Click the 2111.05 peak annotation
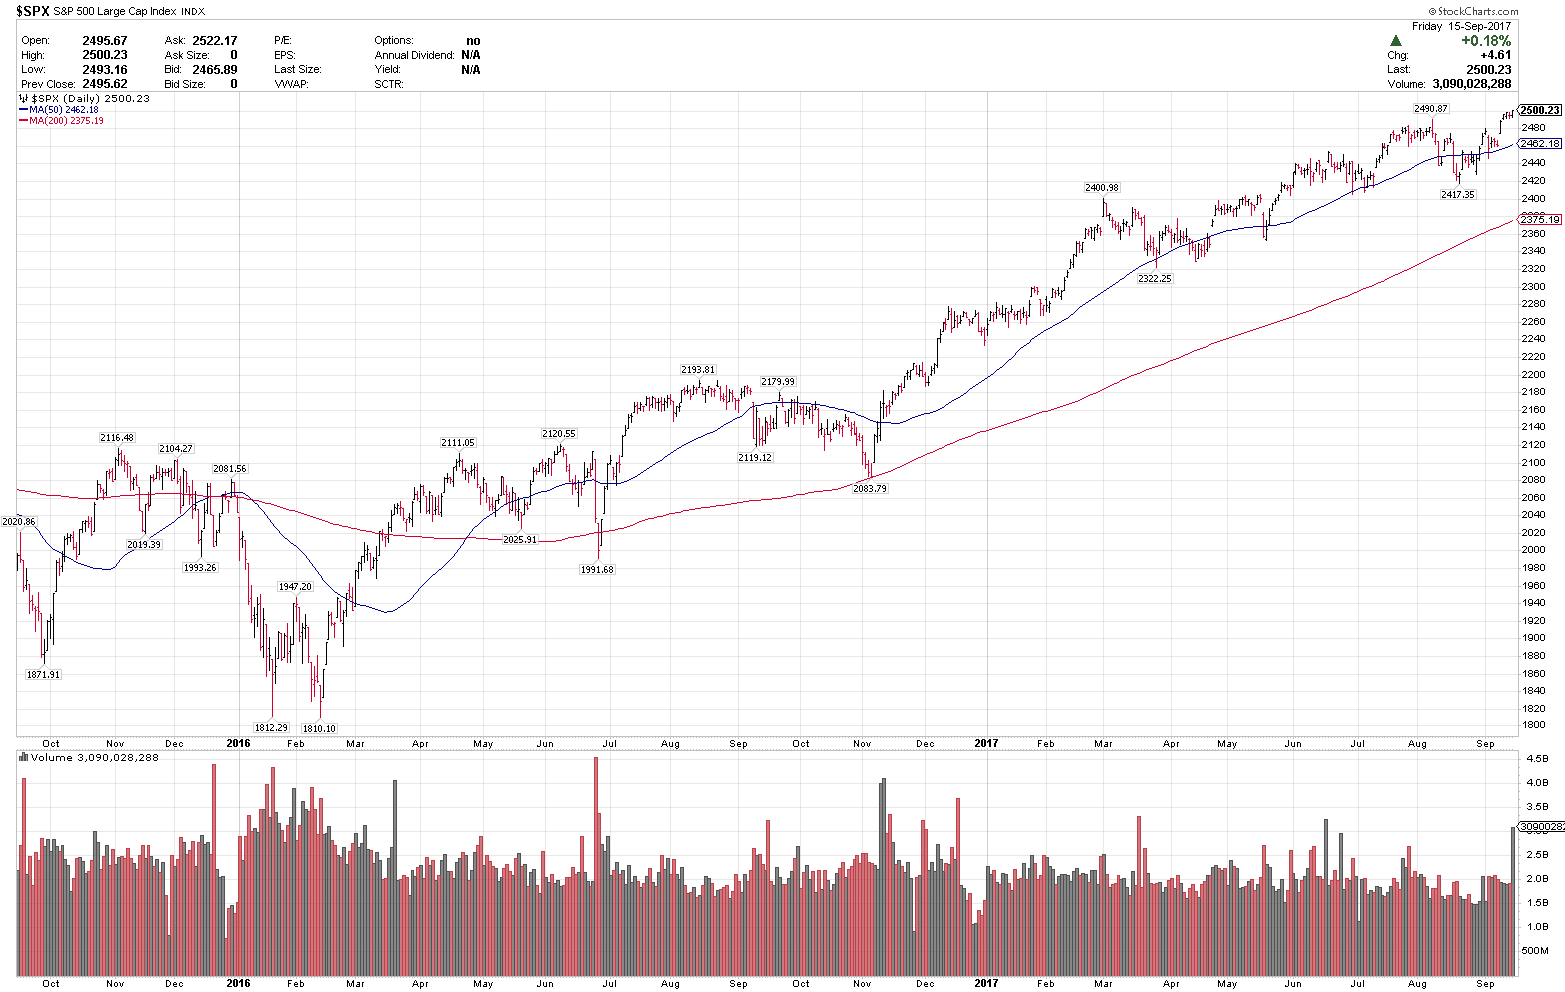 coord(458,443)
